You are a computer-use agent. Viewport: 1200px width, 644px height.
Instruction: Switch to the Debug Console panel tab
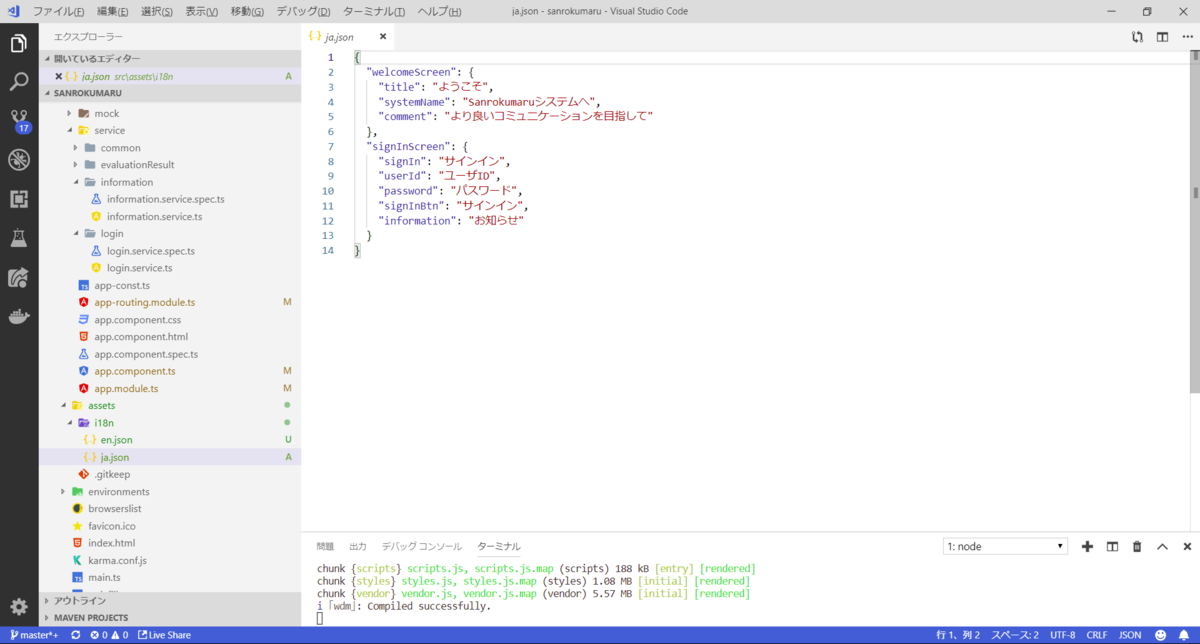pos(422,546)
